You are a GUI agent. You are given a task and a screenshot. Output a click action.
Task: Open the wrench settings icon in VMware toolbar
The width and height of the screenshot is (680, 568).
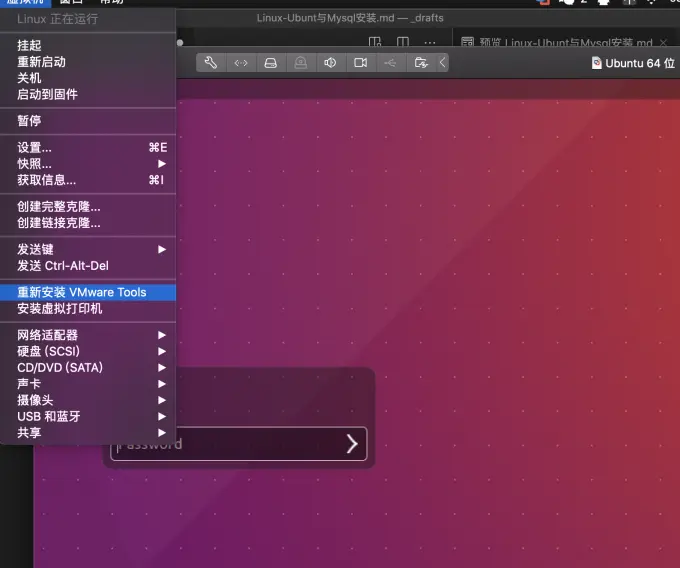pos(211,63)
